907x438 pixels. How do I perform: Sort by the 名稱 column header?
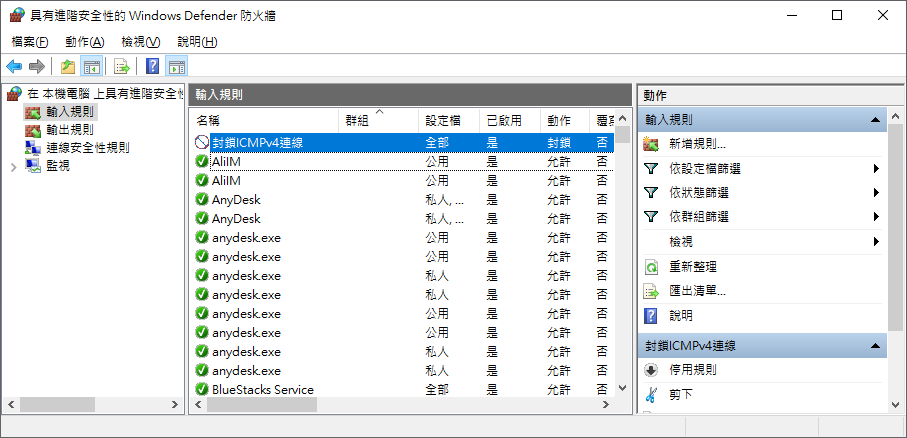tap(264, 120)
